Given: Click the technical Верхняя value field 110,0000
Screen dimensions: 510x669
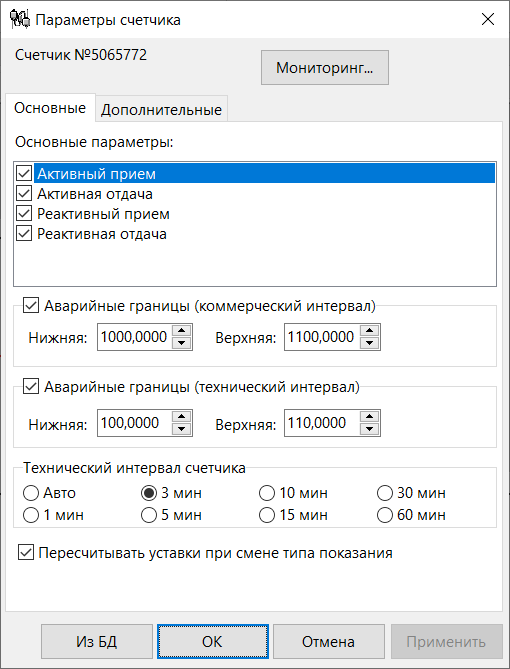Looking at the screenshot, I should [322, 423].
